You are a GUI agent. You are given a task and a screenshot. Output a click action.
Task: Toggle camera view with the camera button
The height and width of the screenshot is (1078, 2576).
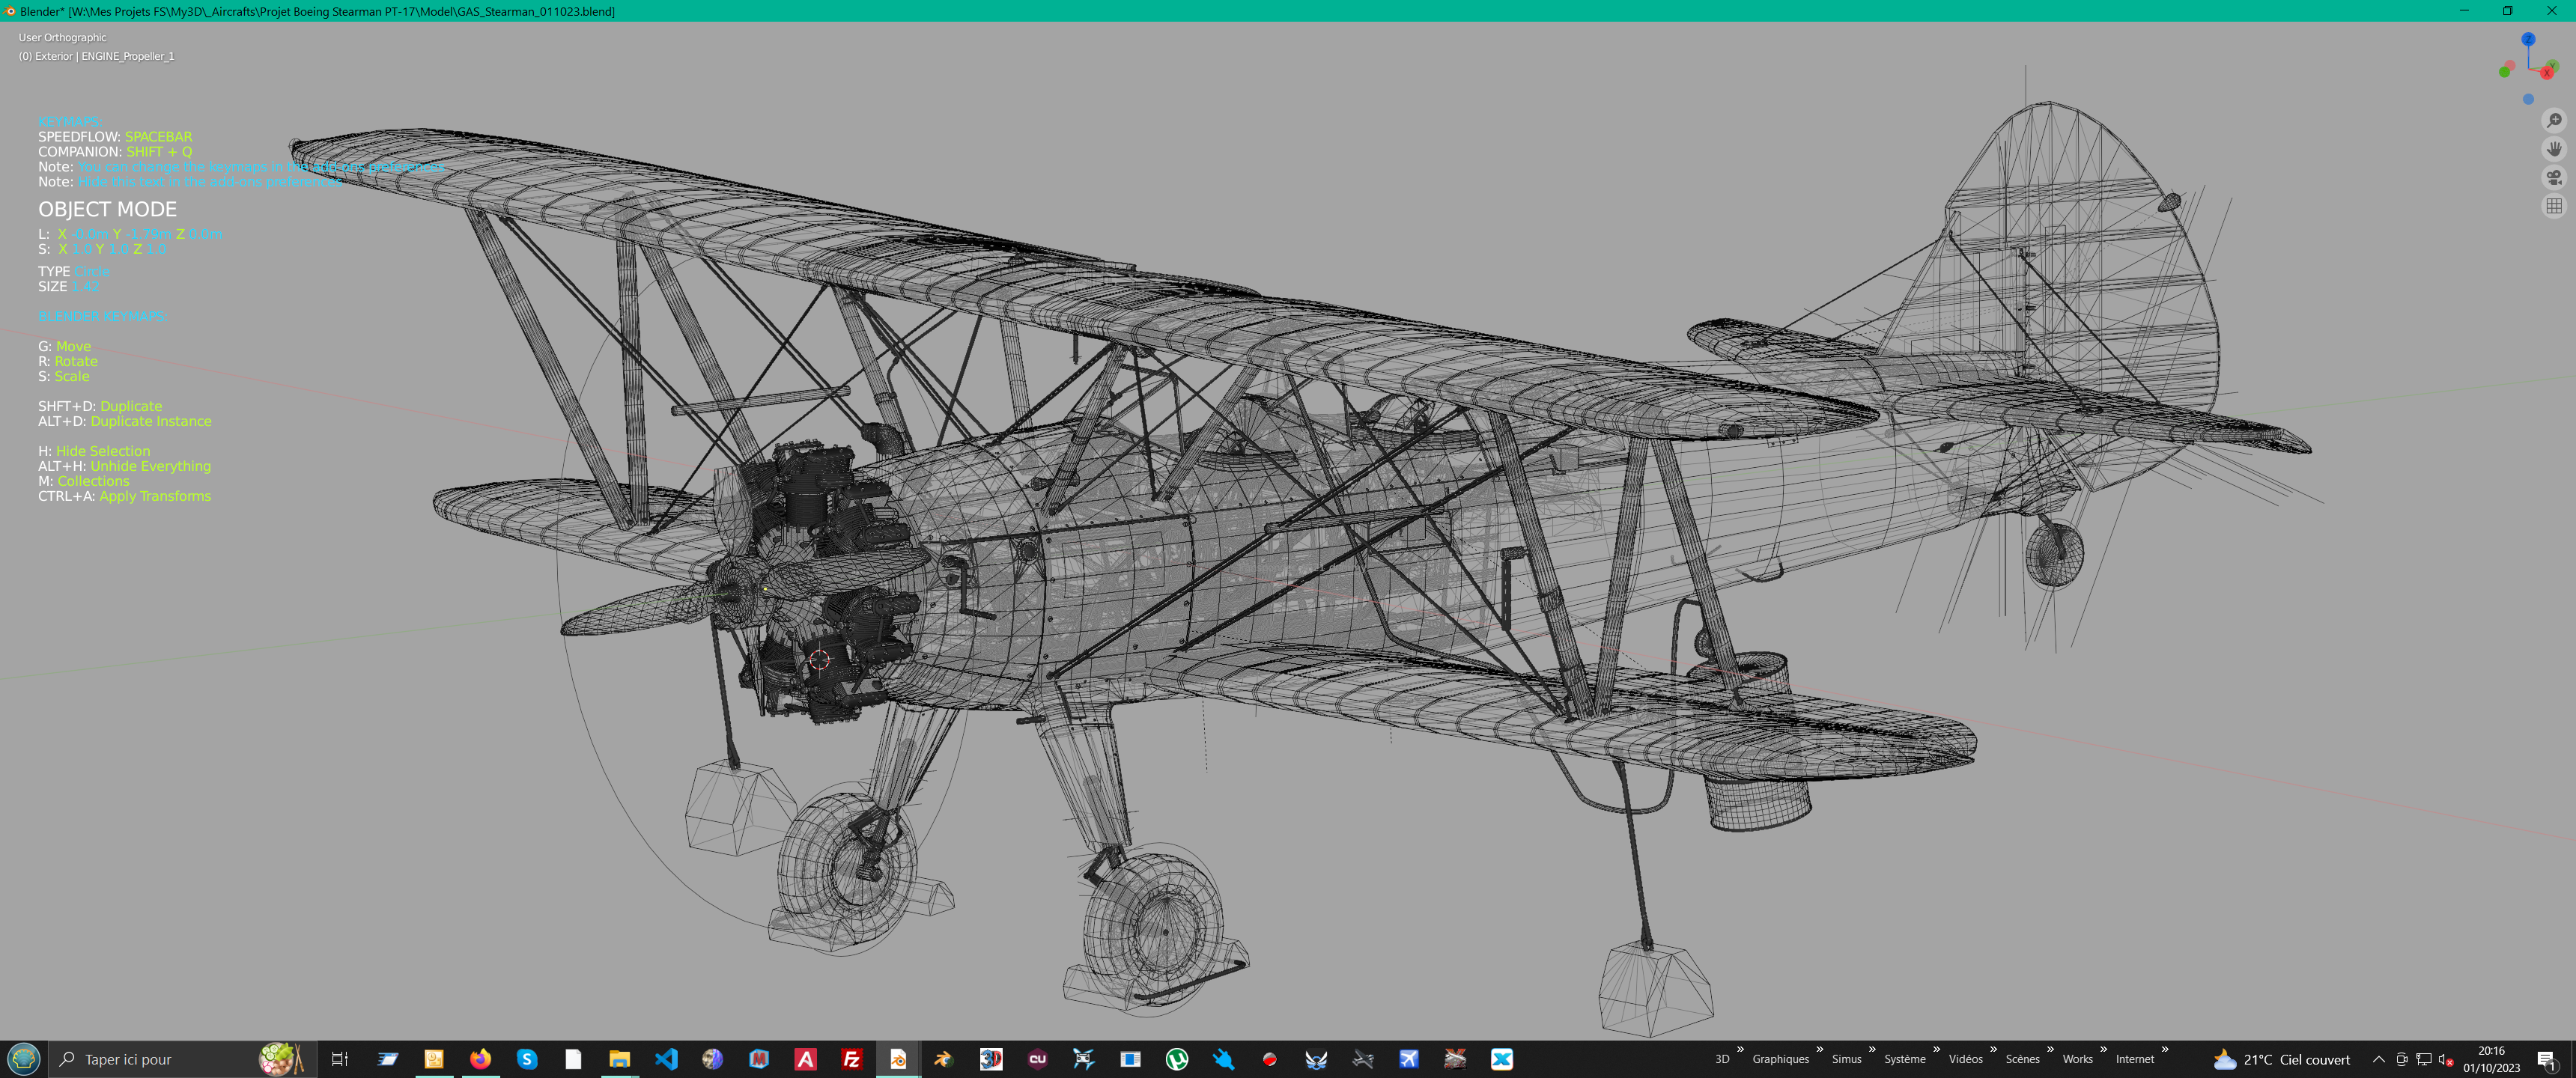[2554, 178]
